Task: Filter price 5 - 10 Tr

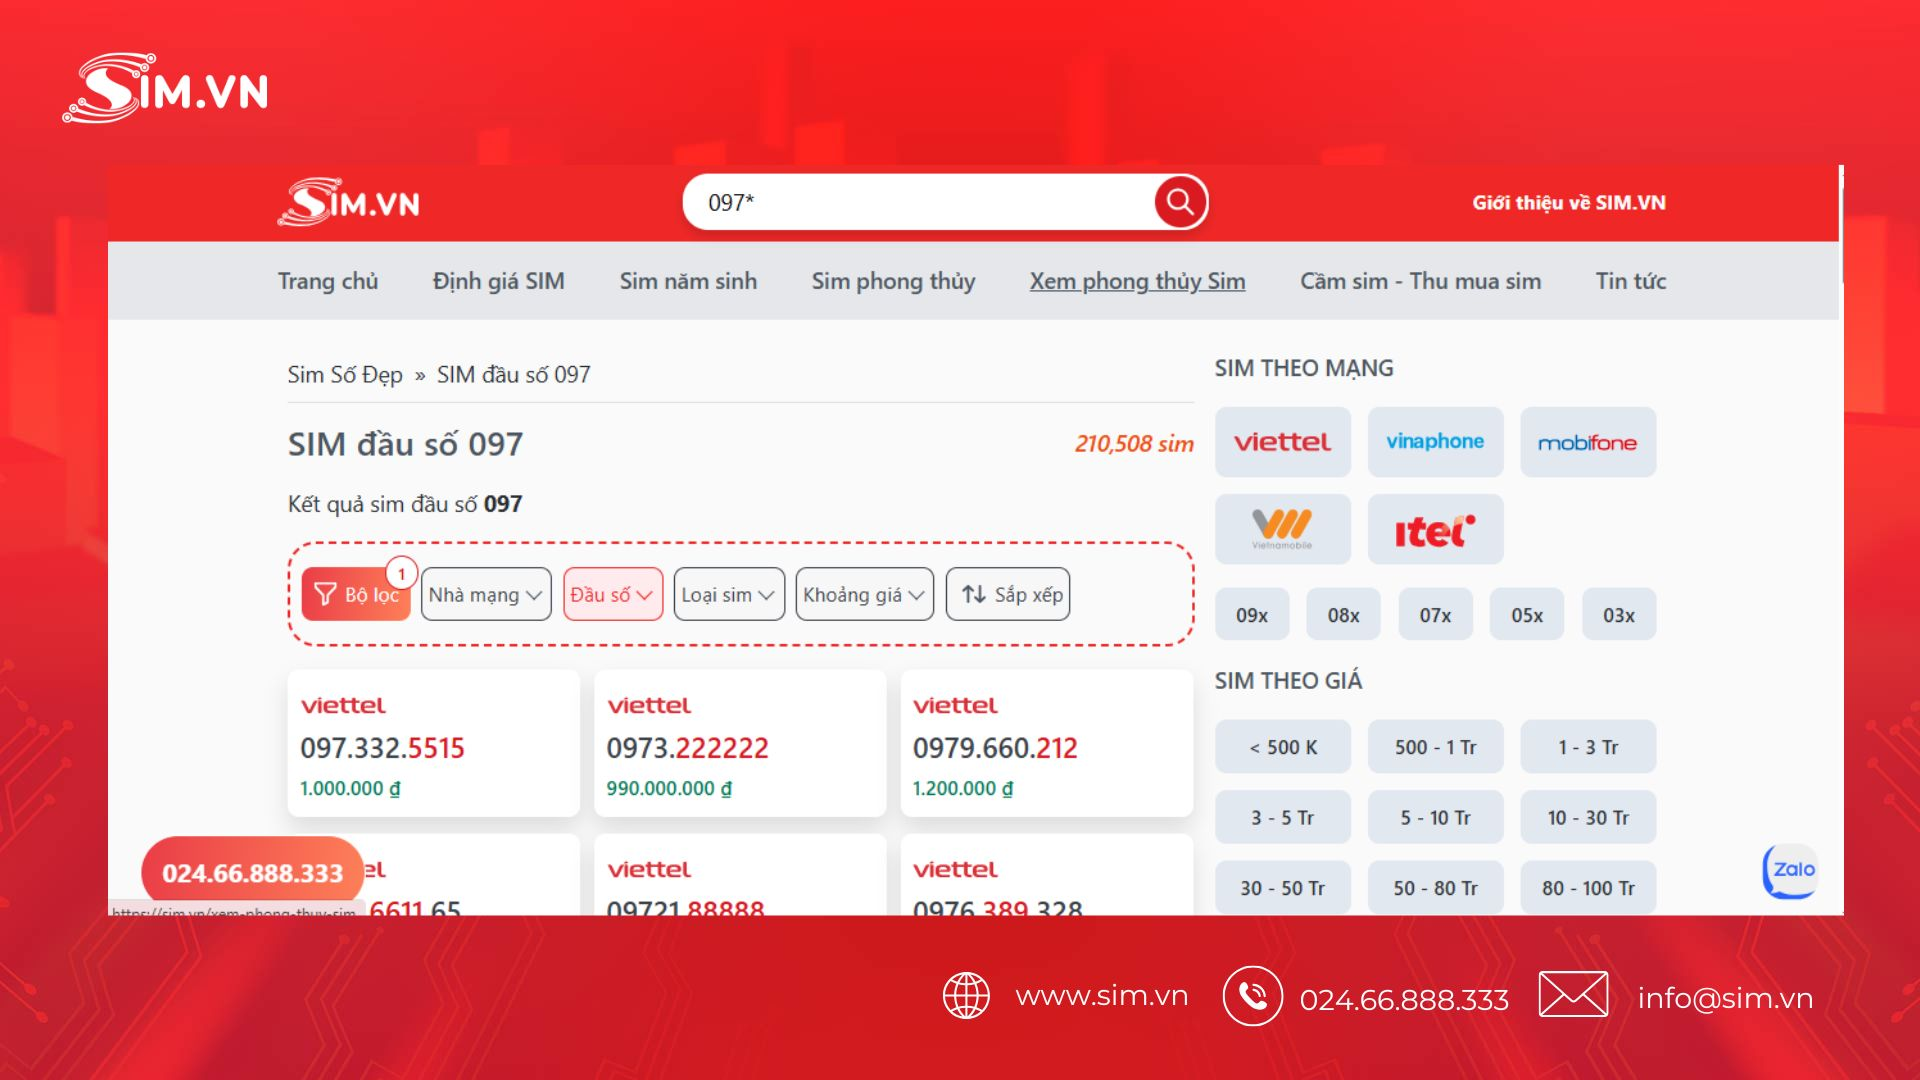Action: point(1435,817)
